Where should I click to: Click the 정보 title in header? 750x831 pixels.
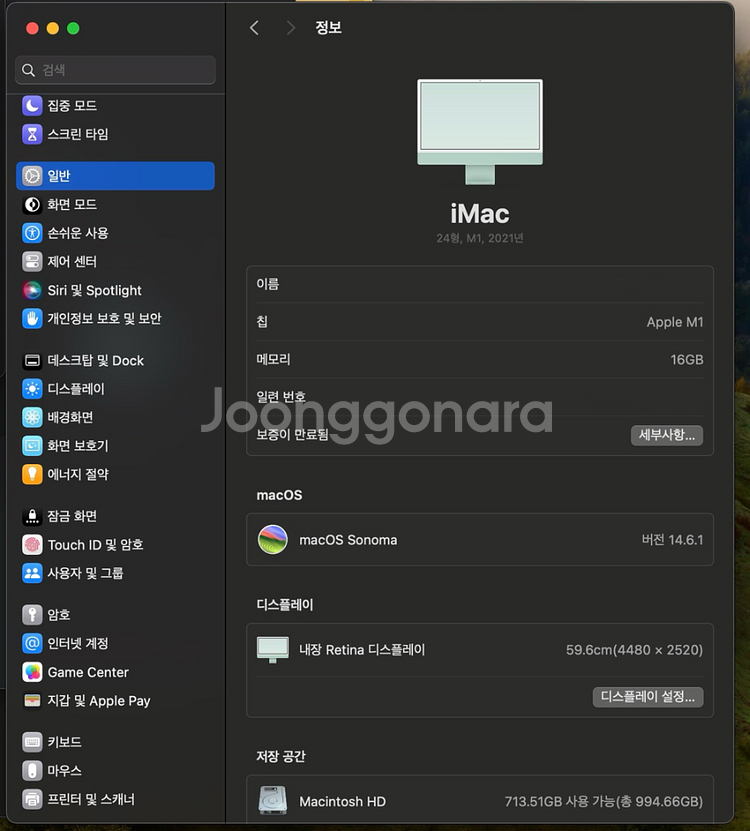328,28
